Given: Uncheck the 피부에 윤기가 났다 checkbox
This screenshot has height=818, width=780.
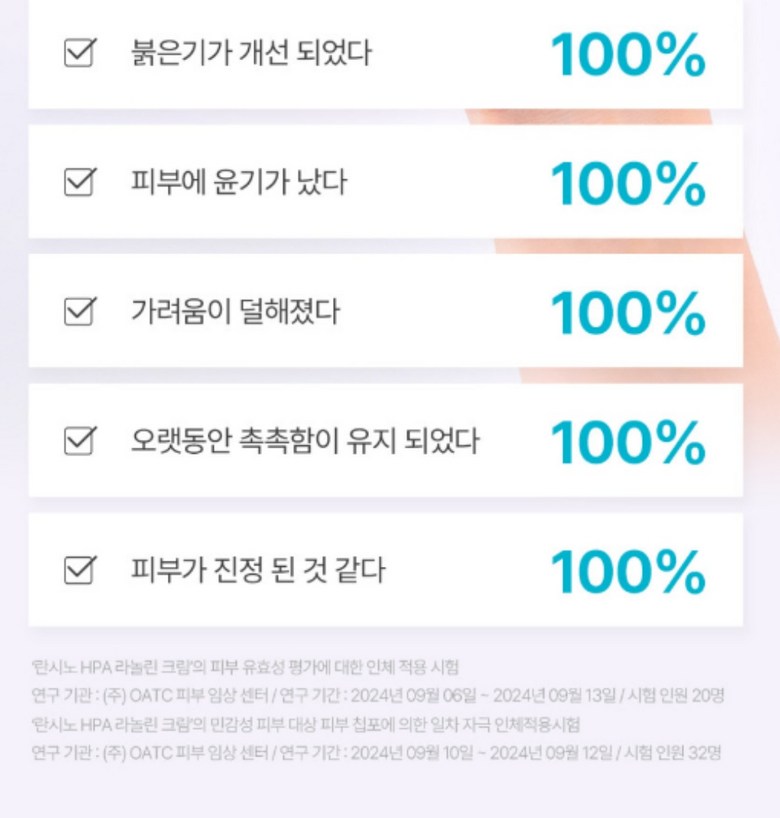Looking at the screenshot, I should coord(79,183).
